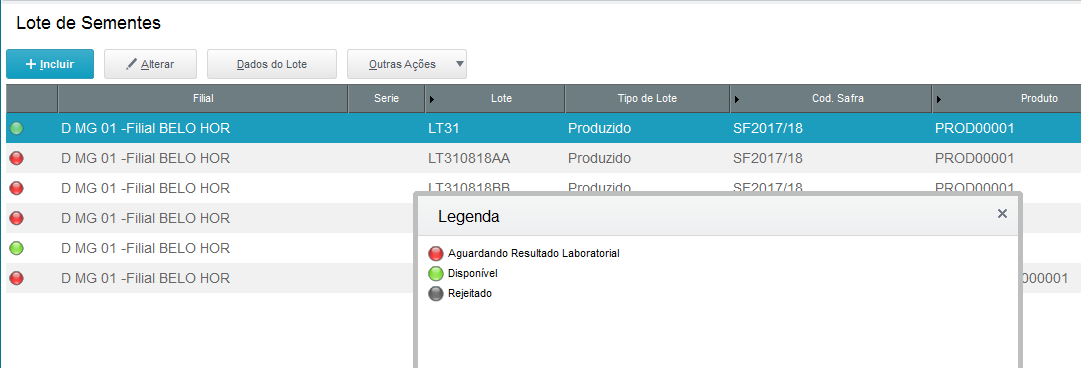Click the Tipo de Lote column header
This screenshot has height=368, width=1081.
pos(647,99)
